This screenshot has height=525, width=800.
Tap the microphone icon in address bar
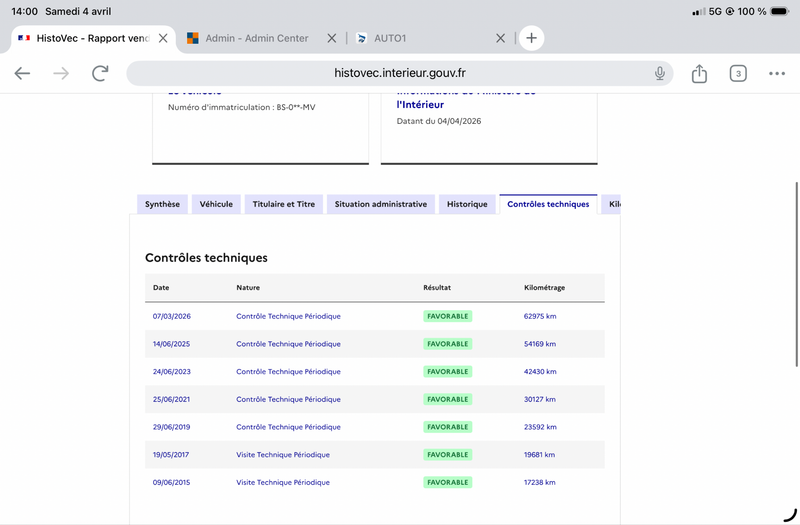(660, 73)
